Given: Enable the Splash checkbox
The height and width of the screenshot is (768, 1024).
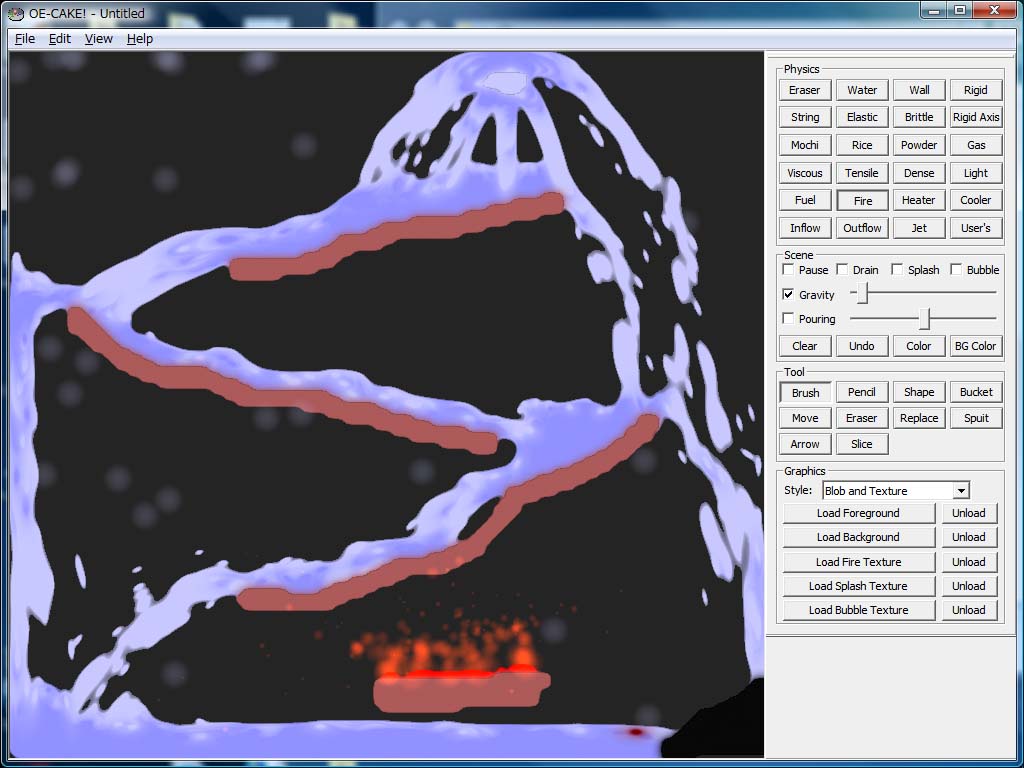Looking at the screenshot, I should coord(897,270).
